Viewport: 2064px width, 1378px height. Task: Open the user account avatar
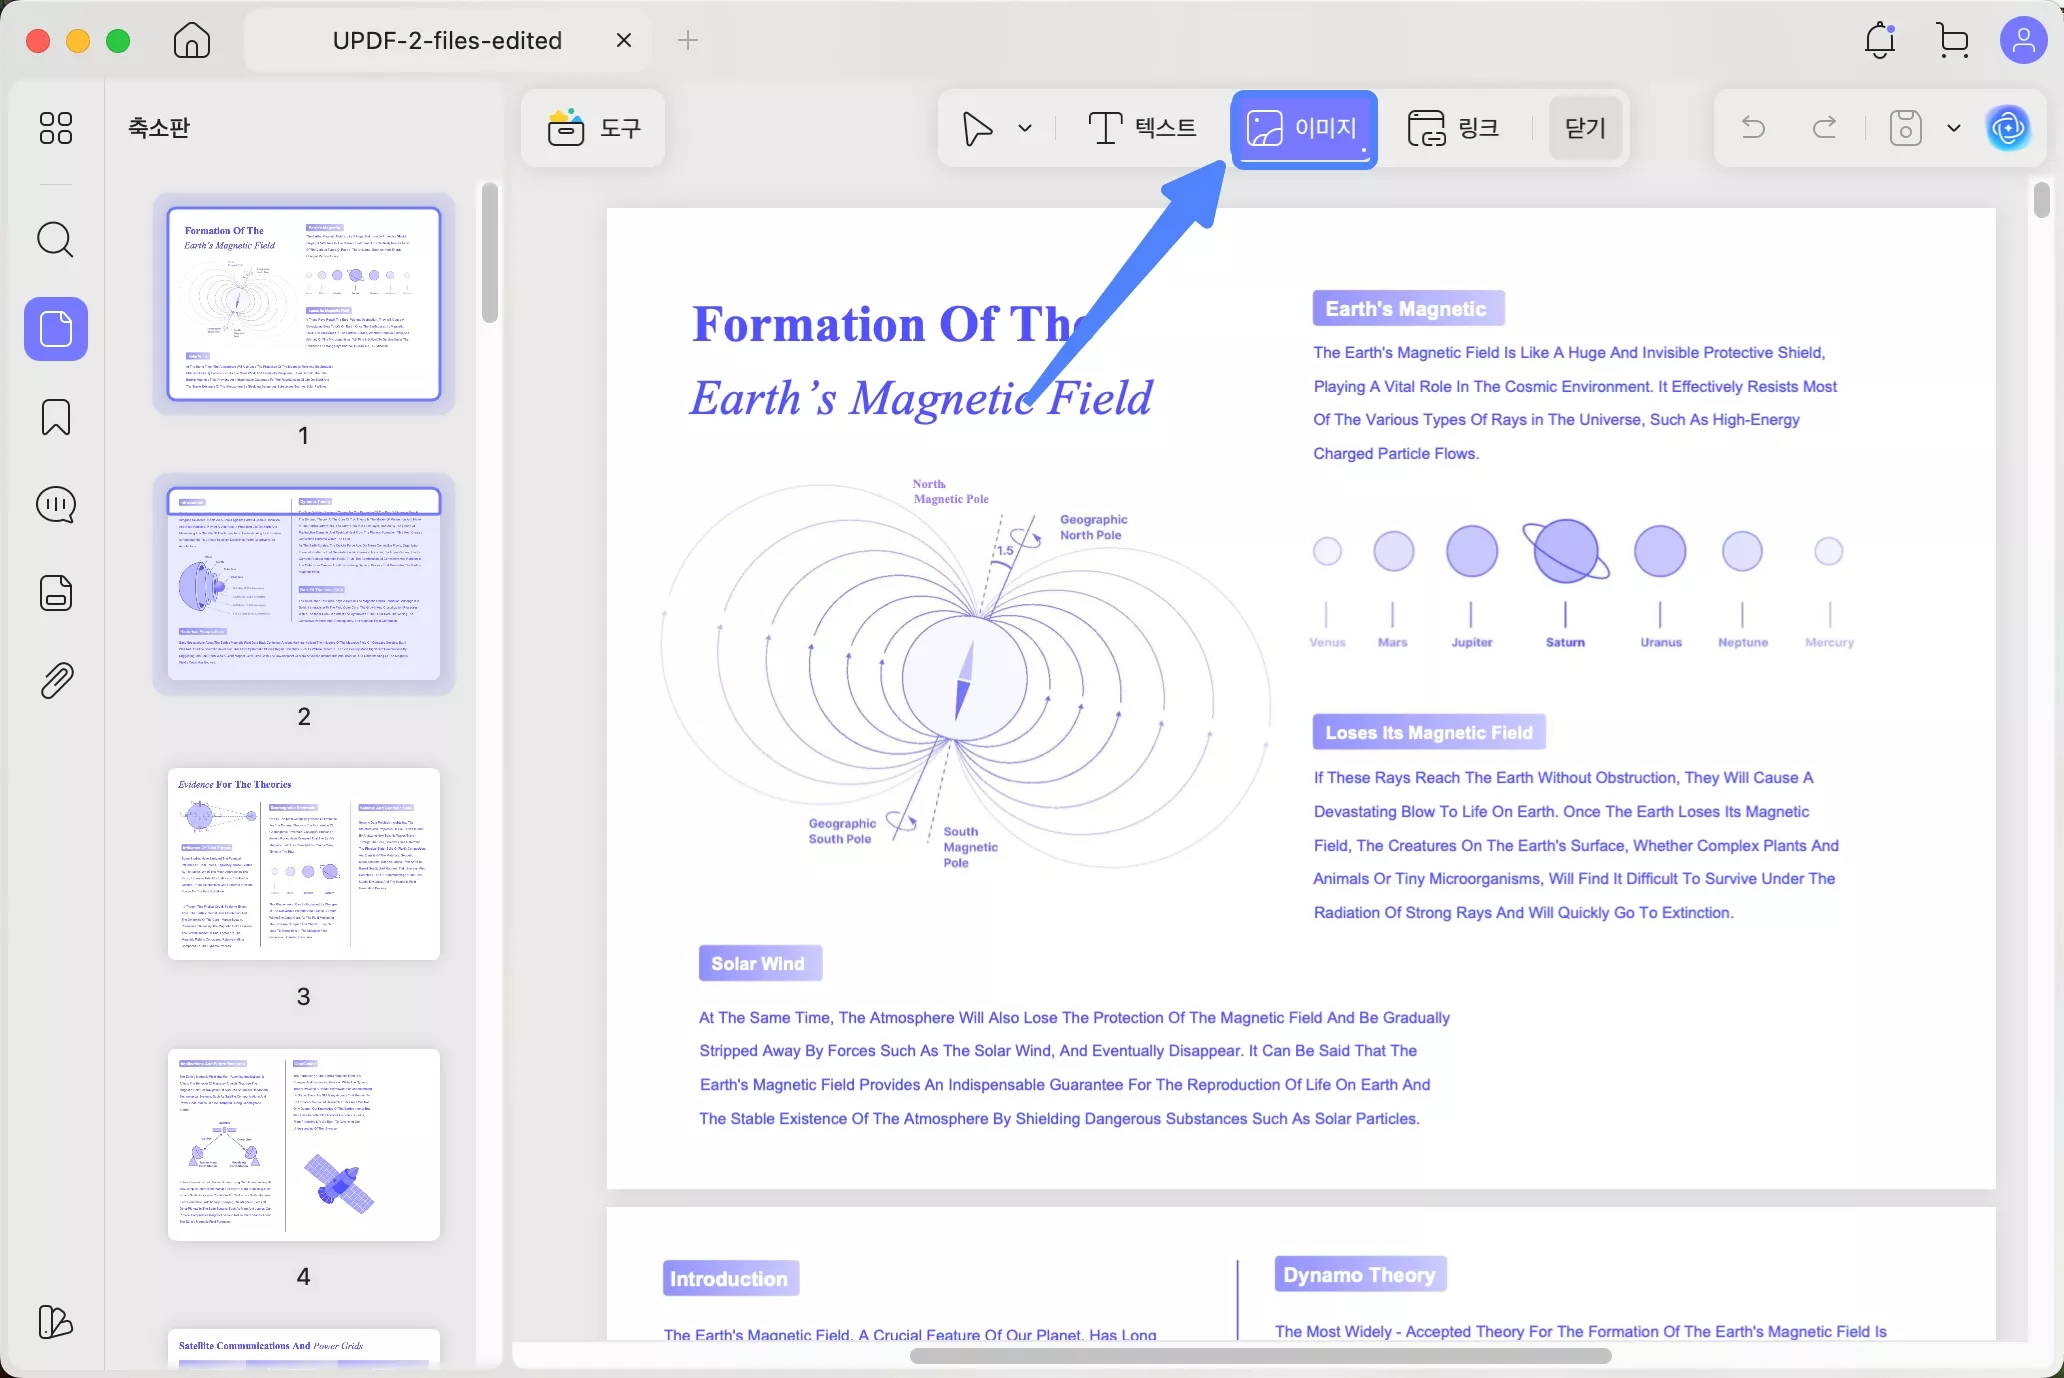click(x=2023, y=40)
